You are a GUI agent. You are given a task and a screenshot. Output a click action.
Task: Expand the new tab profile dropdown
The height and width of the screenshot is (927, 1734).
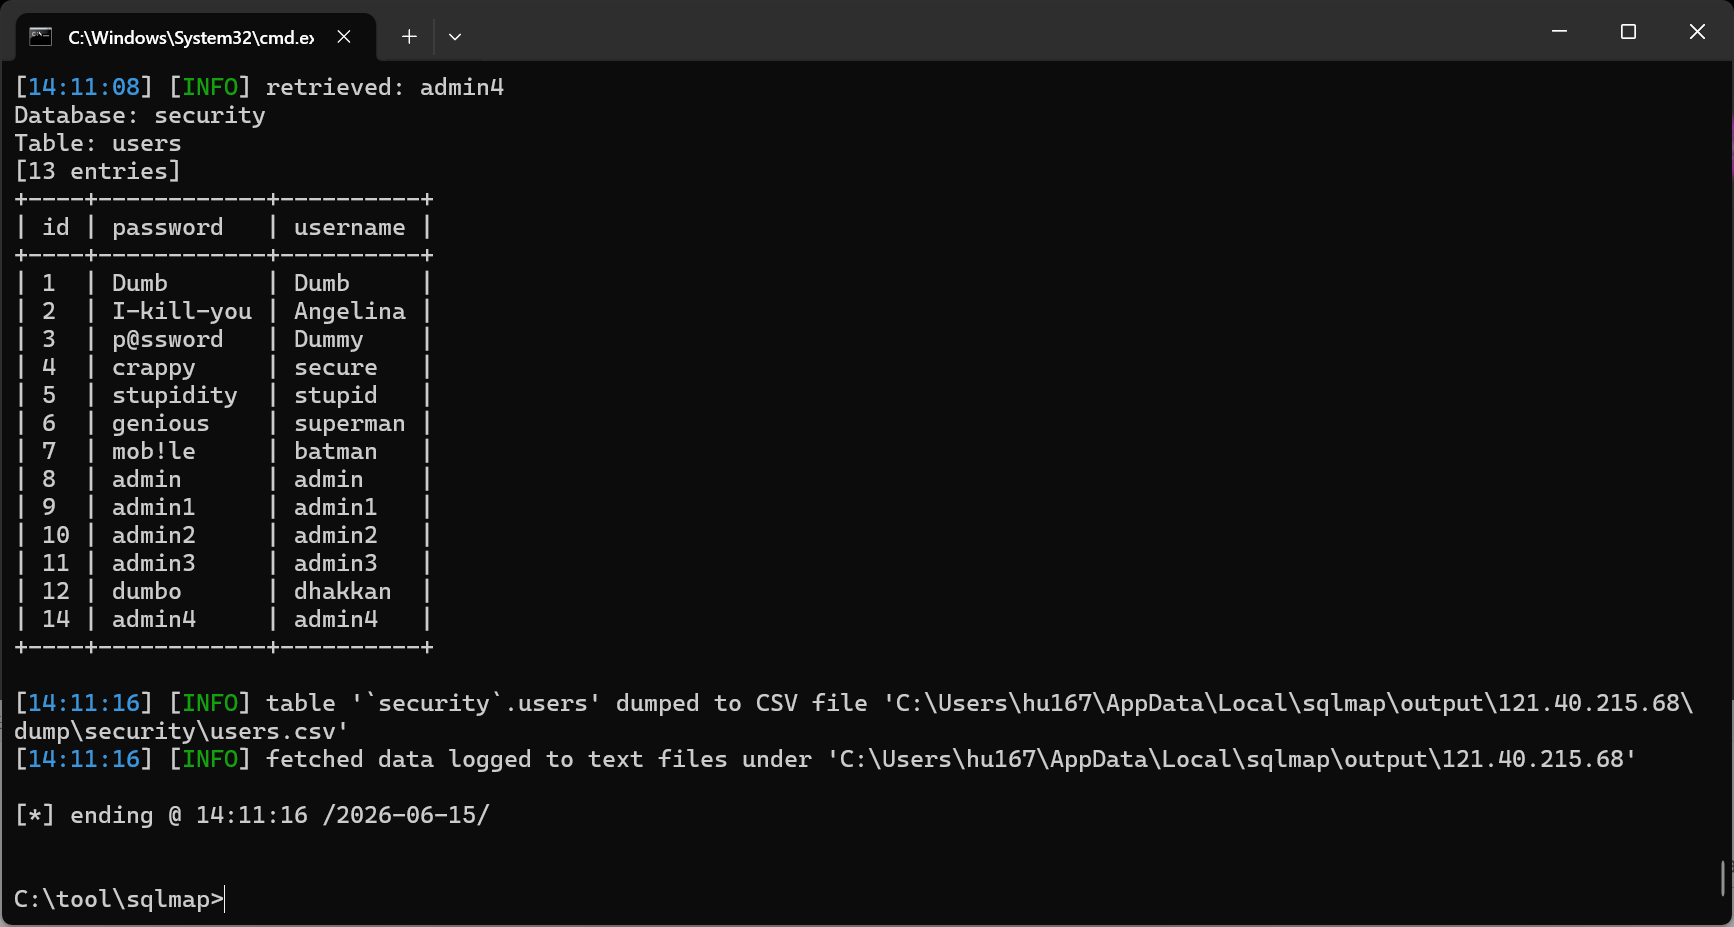click(x=455, y=37)
